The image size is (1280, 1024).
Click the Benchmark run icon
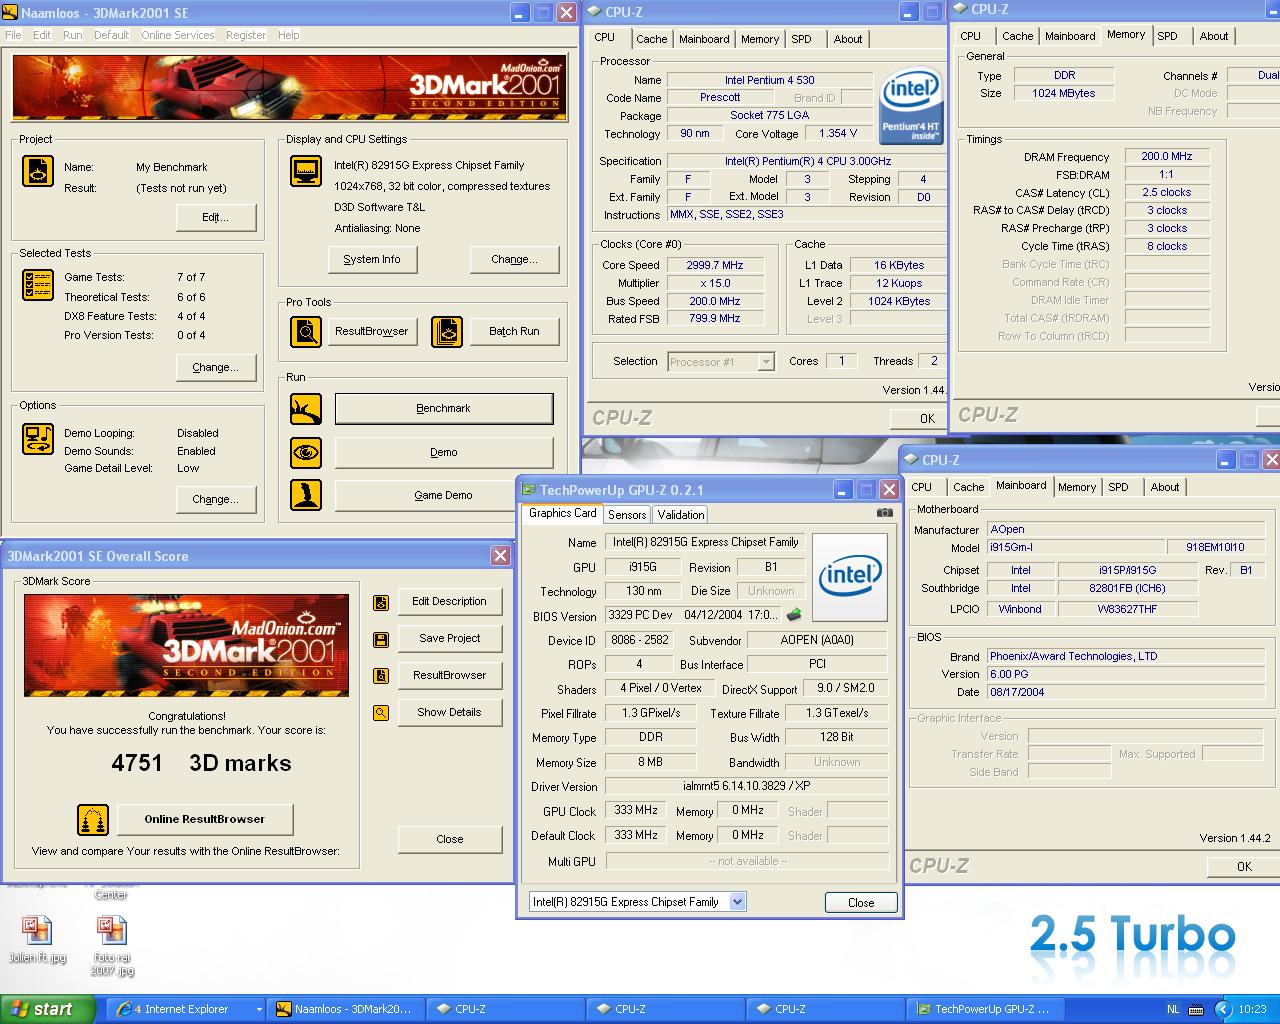click(x=306, y=408)
